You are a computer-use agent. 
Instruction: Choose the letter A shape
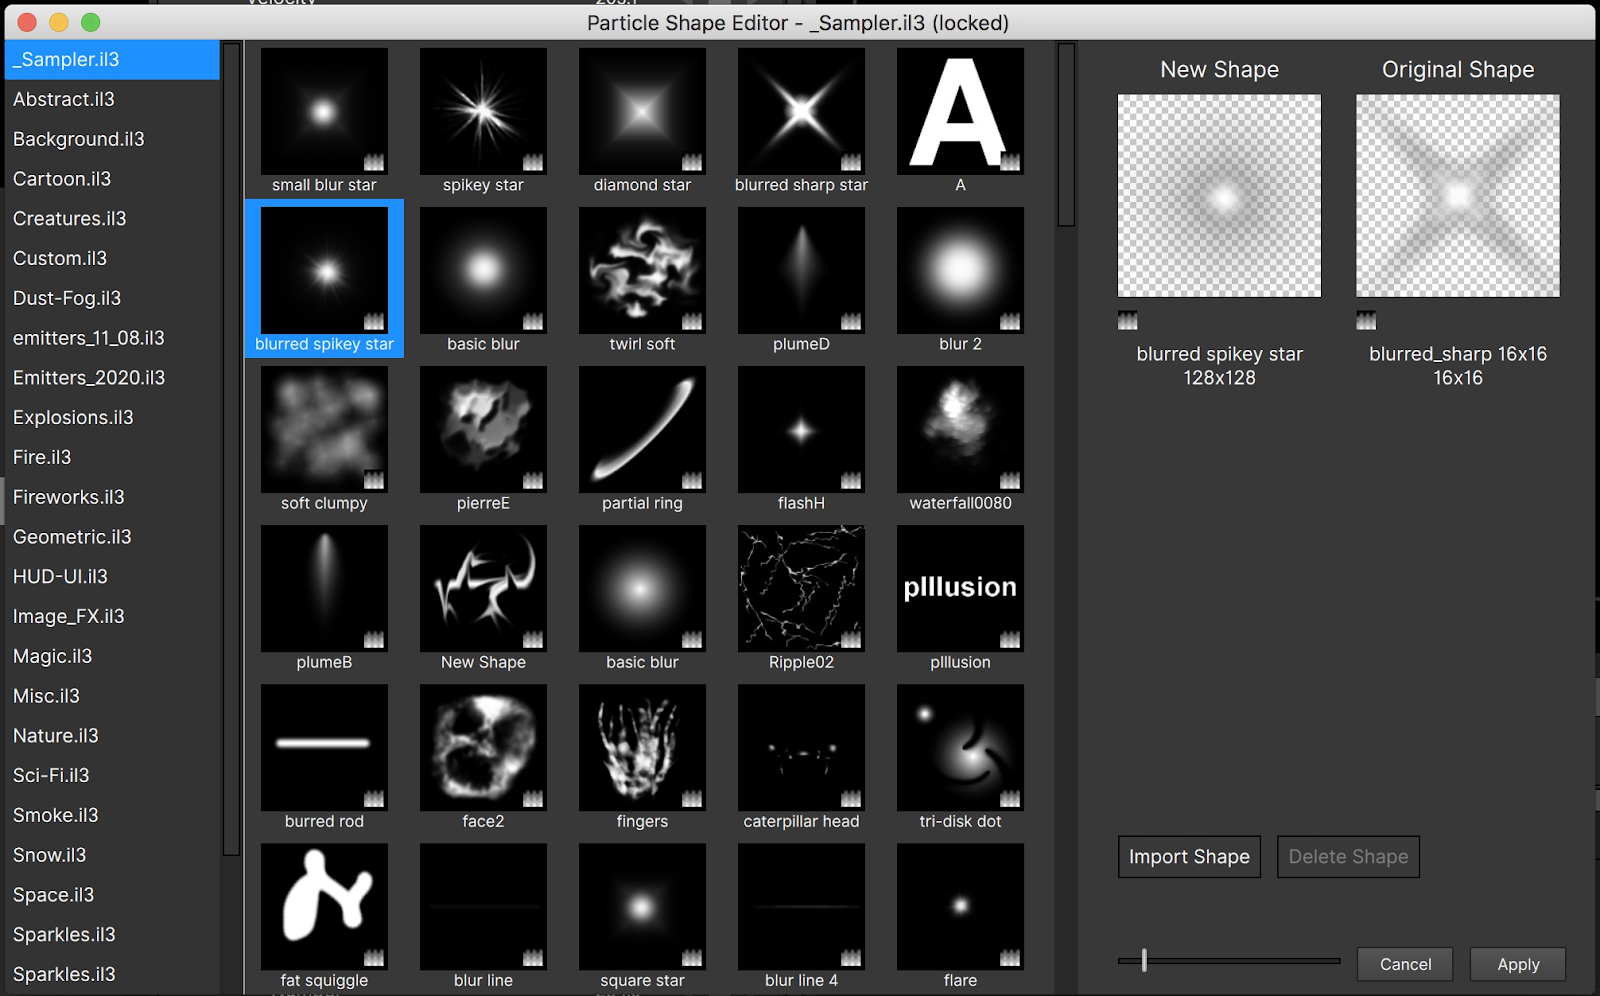coord(960,112)
